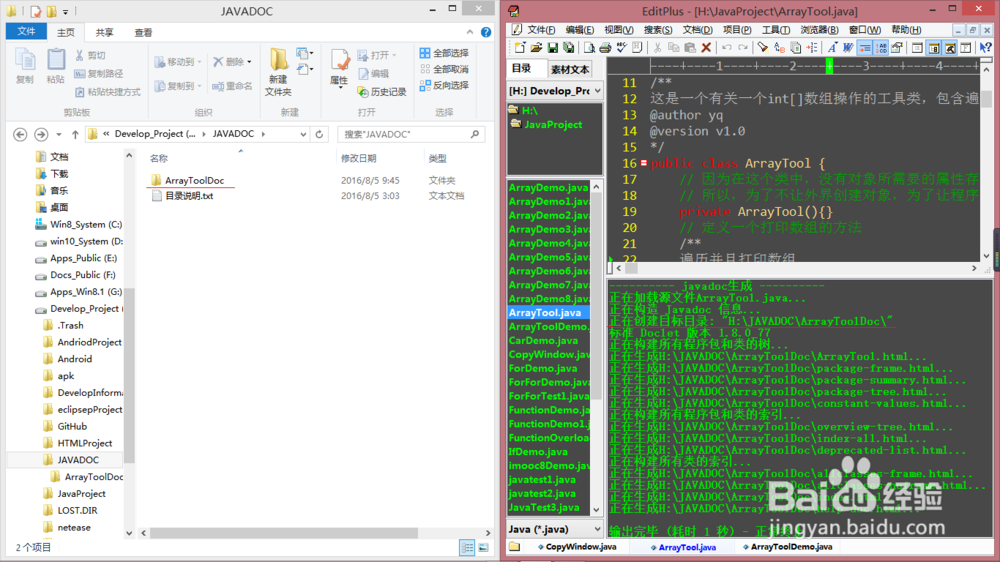This screenshot has width=1000, height=562.
Task: Collapse the Explorer ribbon with chevron
Action: 470,32
